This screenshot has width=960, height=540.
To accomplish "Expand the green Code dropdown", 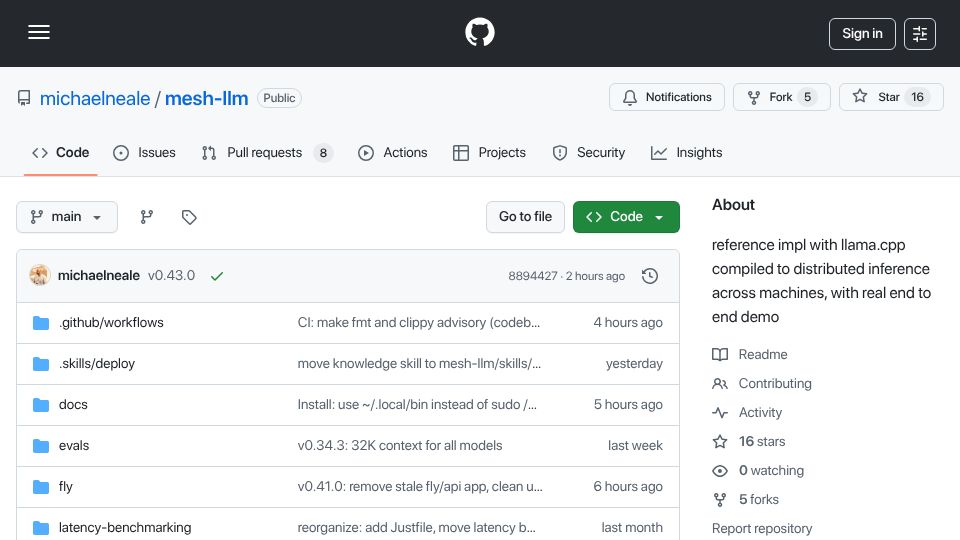I will (626, 217).
